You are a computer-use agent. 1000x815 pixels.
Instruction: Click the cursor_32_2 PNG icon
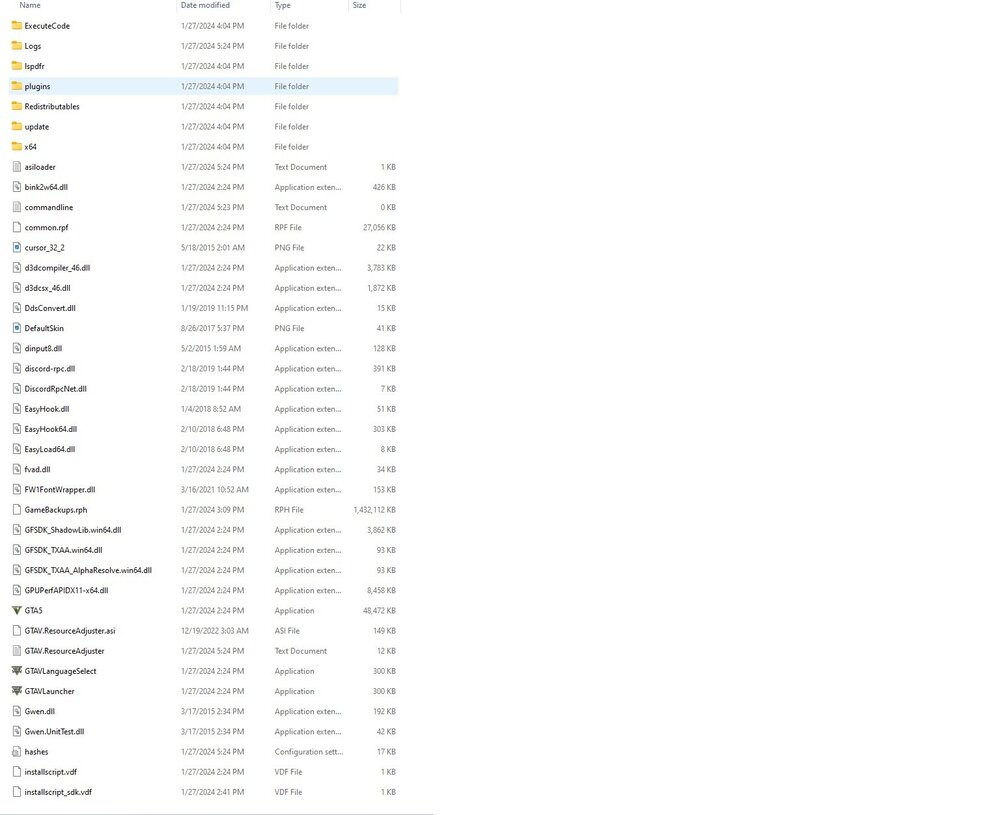[x=17, y=247]
